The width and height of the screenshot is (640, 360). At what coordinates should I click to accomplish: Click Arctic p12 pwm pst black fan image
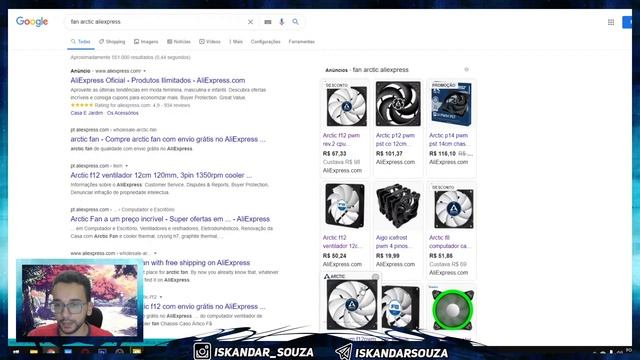[x=398, y=104]
